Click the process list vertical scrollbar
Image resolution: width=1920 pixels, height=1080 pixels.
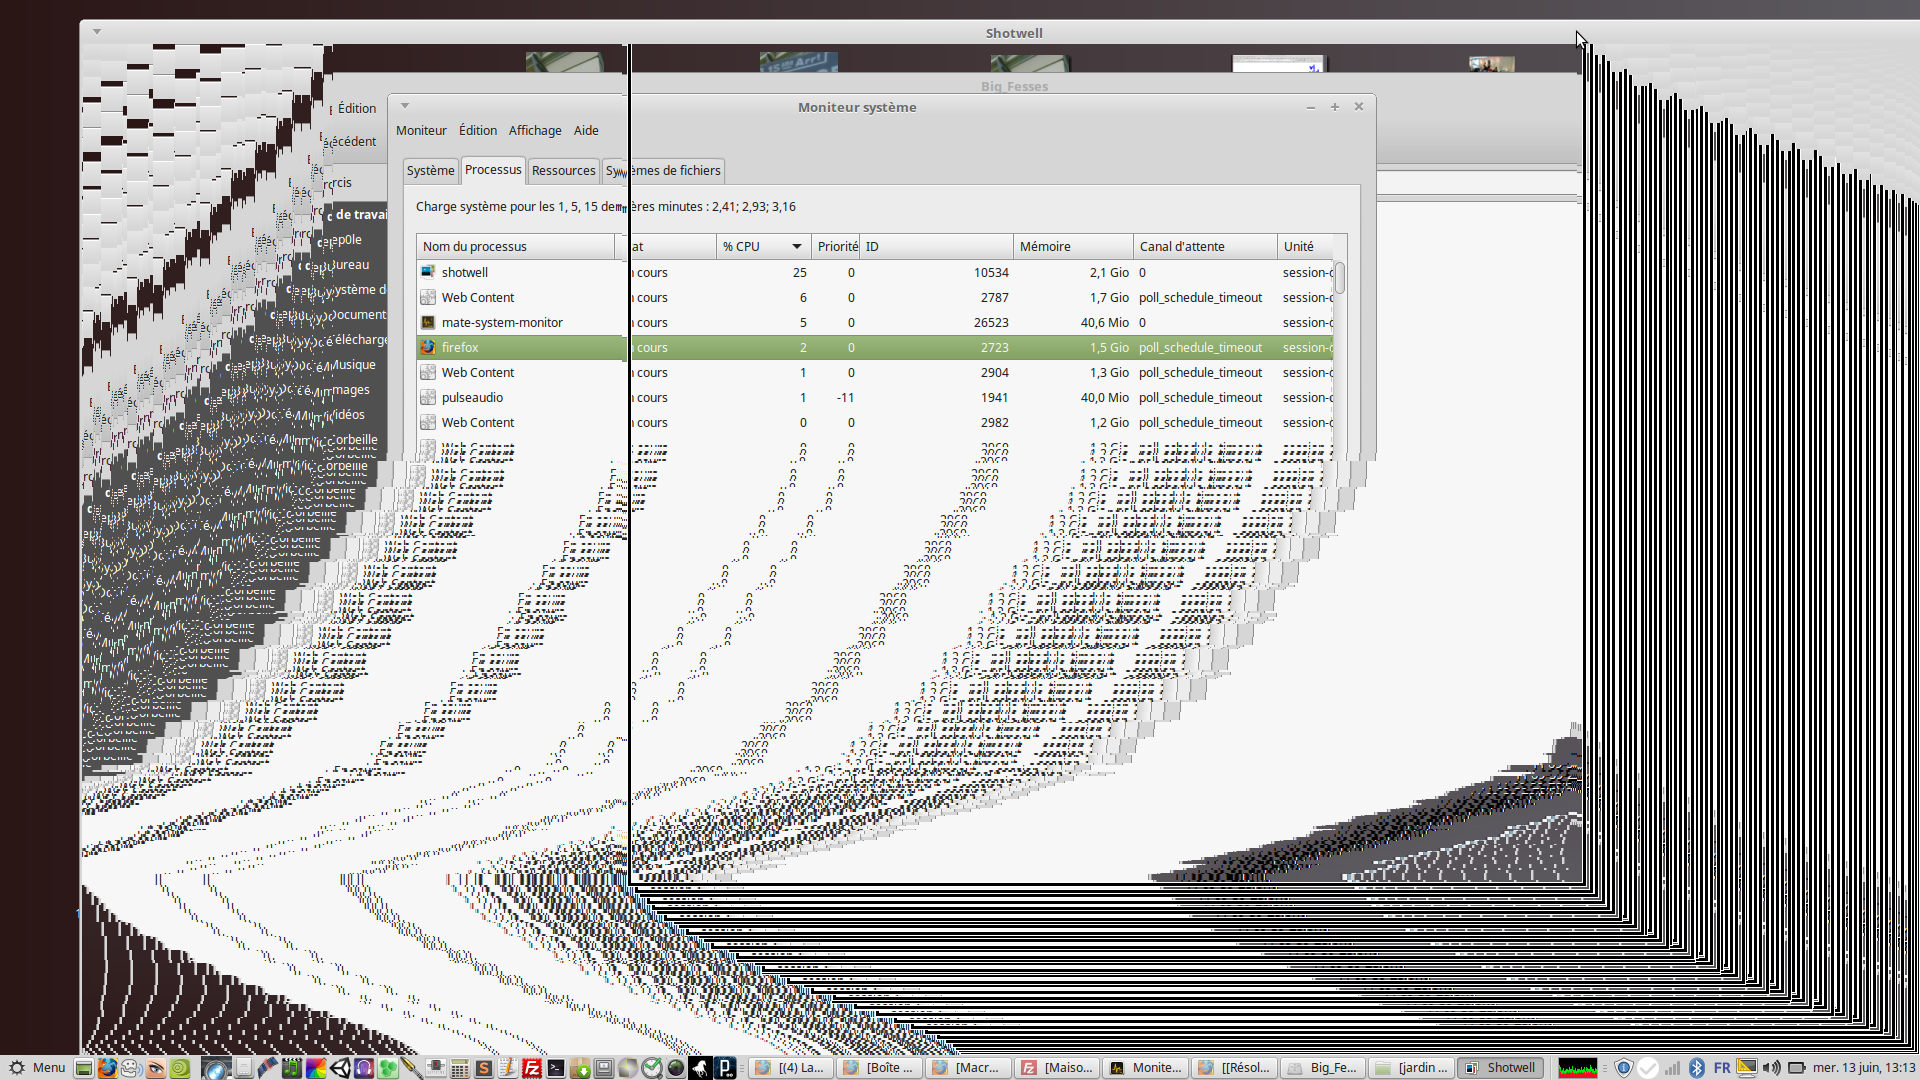[x=1339, y=278]
